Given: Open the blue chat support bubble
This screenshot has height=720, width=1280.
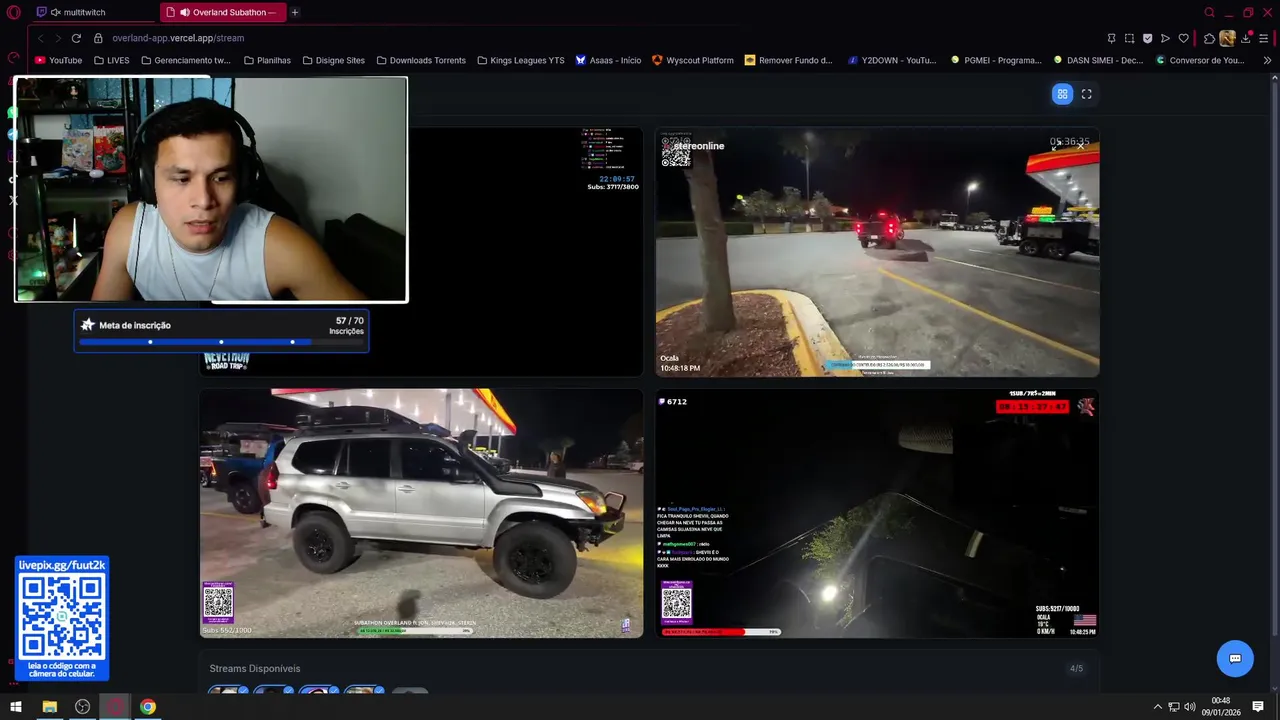Looking at the screenshot, I should tap(1235, 658).
